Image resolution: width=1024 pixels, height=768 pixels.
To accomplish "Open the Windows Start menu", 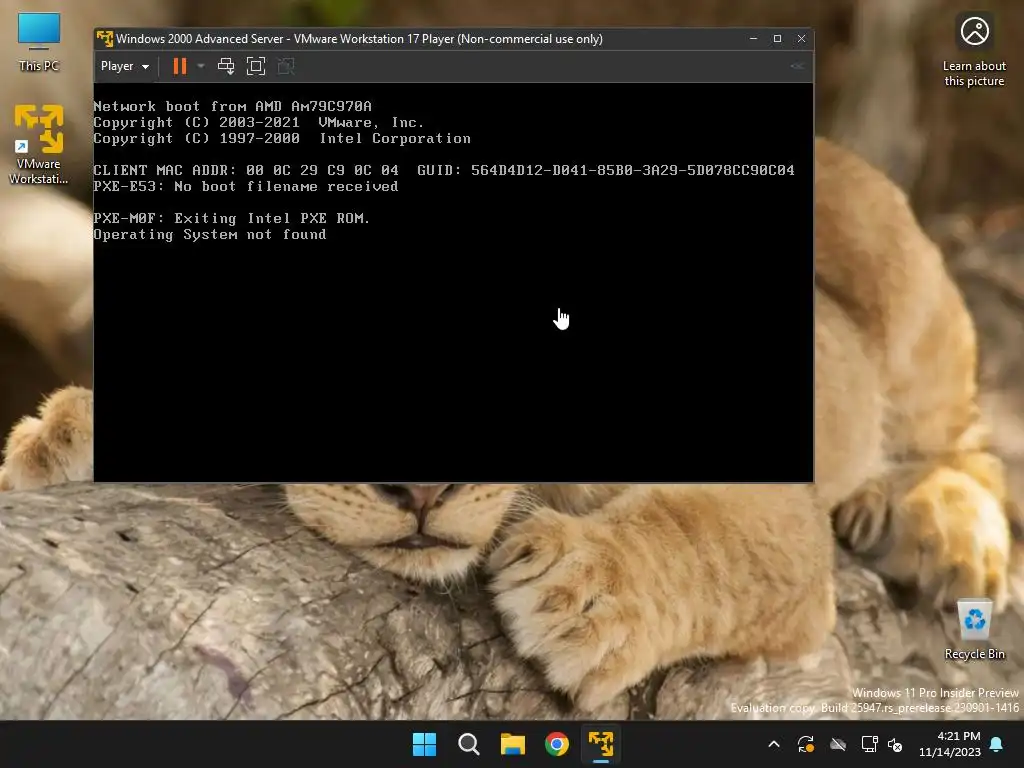I will [424, 744].
